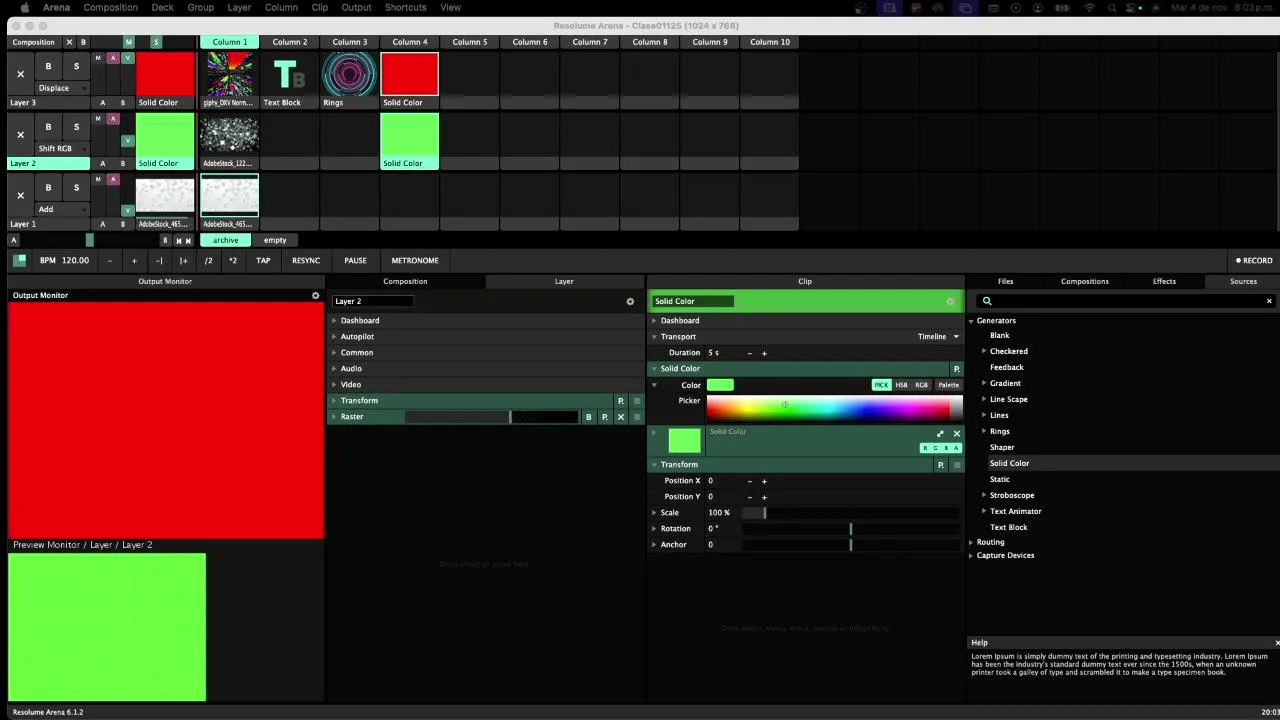Click the TAP tempo button

click(x=263, y=261)
